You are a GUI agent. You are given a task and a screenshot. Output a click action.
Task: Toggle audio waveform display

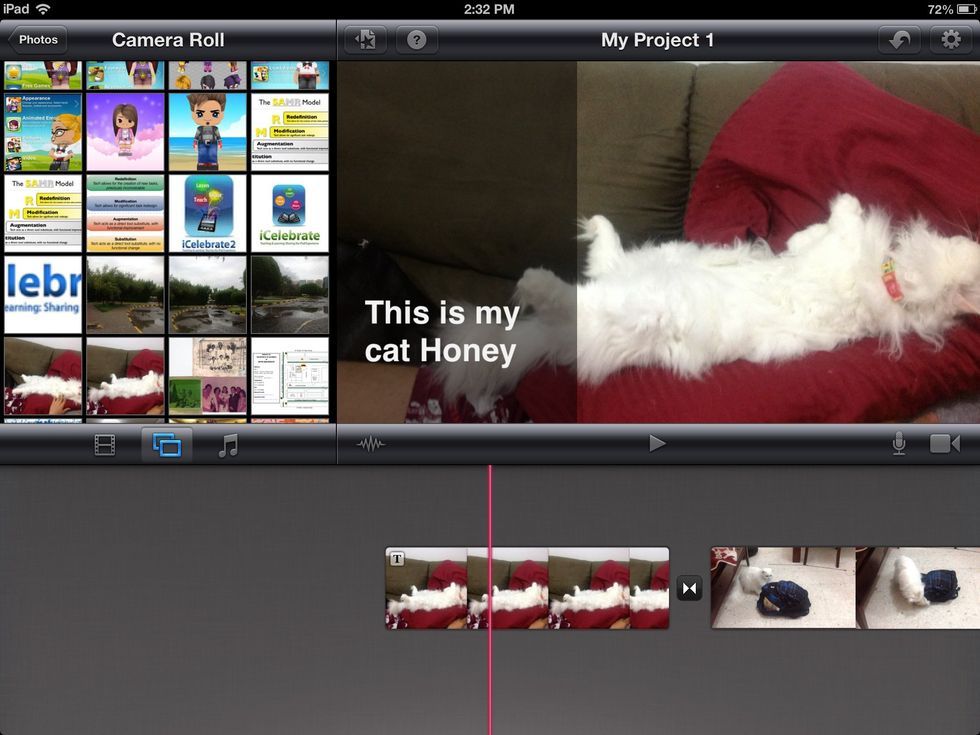coord(371,444)
